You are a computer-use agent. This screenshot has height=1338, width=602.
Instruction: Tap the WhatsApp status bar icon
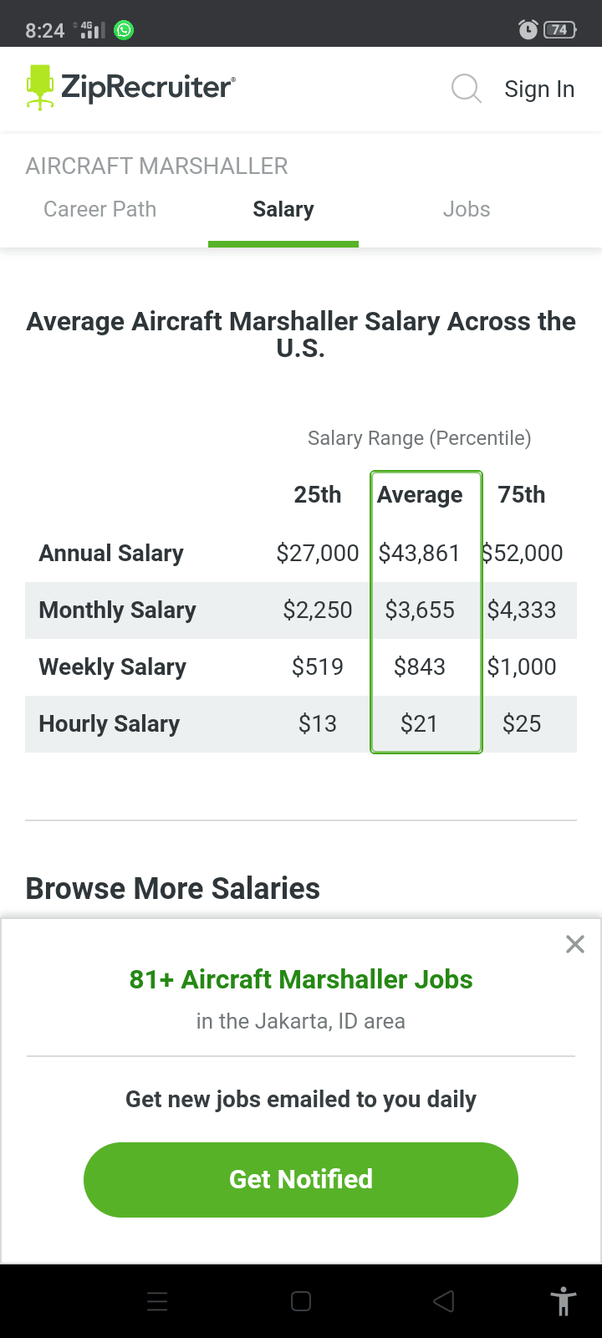[124, 30]
